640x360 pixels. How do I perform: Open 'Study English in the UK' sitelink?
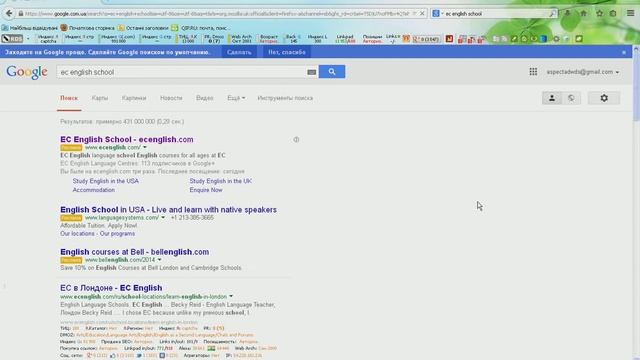(x=221, y=181)
